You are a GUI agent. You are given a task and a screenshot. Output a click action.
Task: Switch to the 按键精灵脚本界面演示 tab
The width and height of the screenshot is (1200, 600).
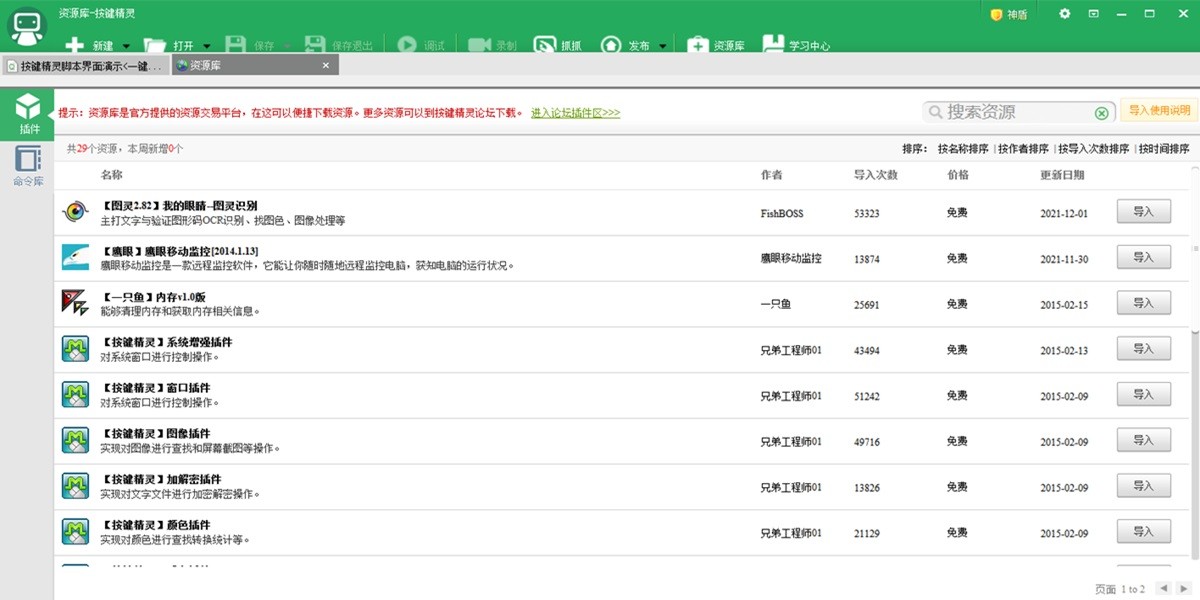click(x=84, y=66)
